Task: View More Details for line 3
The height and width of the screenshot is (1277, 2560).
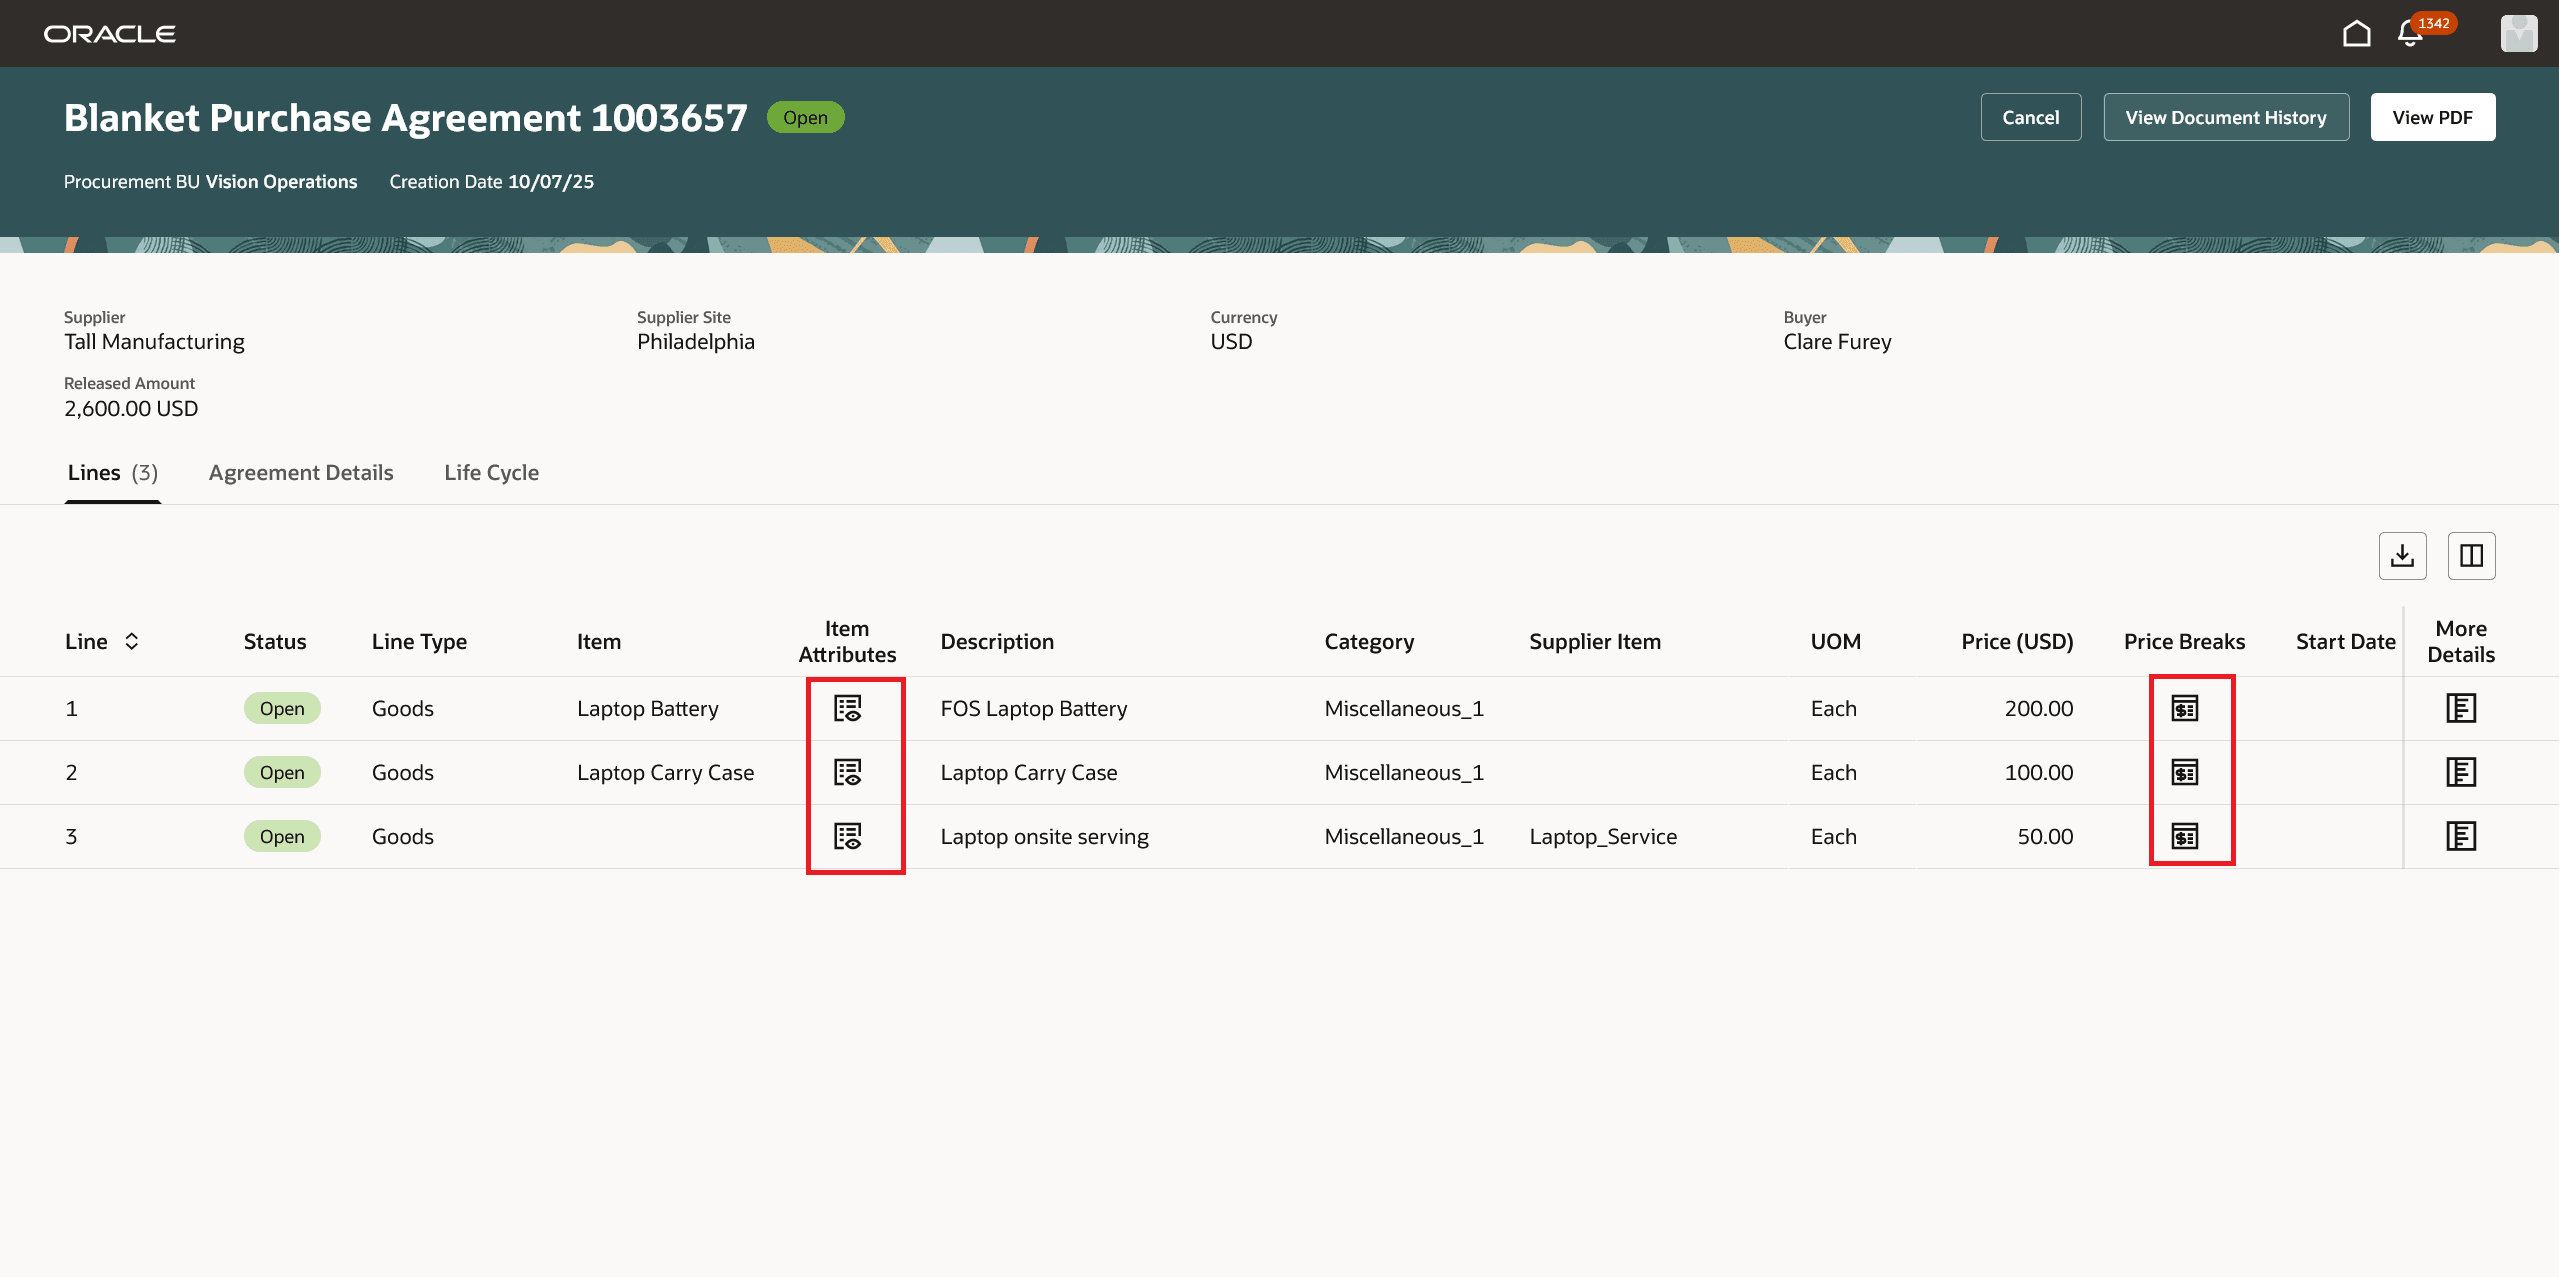Action: pyautogui.click(x=2460, y=836)
